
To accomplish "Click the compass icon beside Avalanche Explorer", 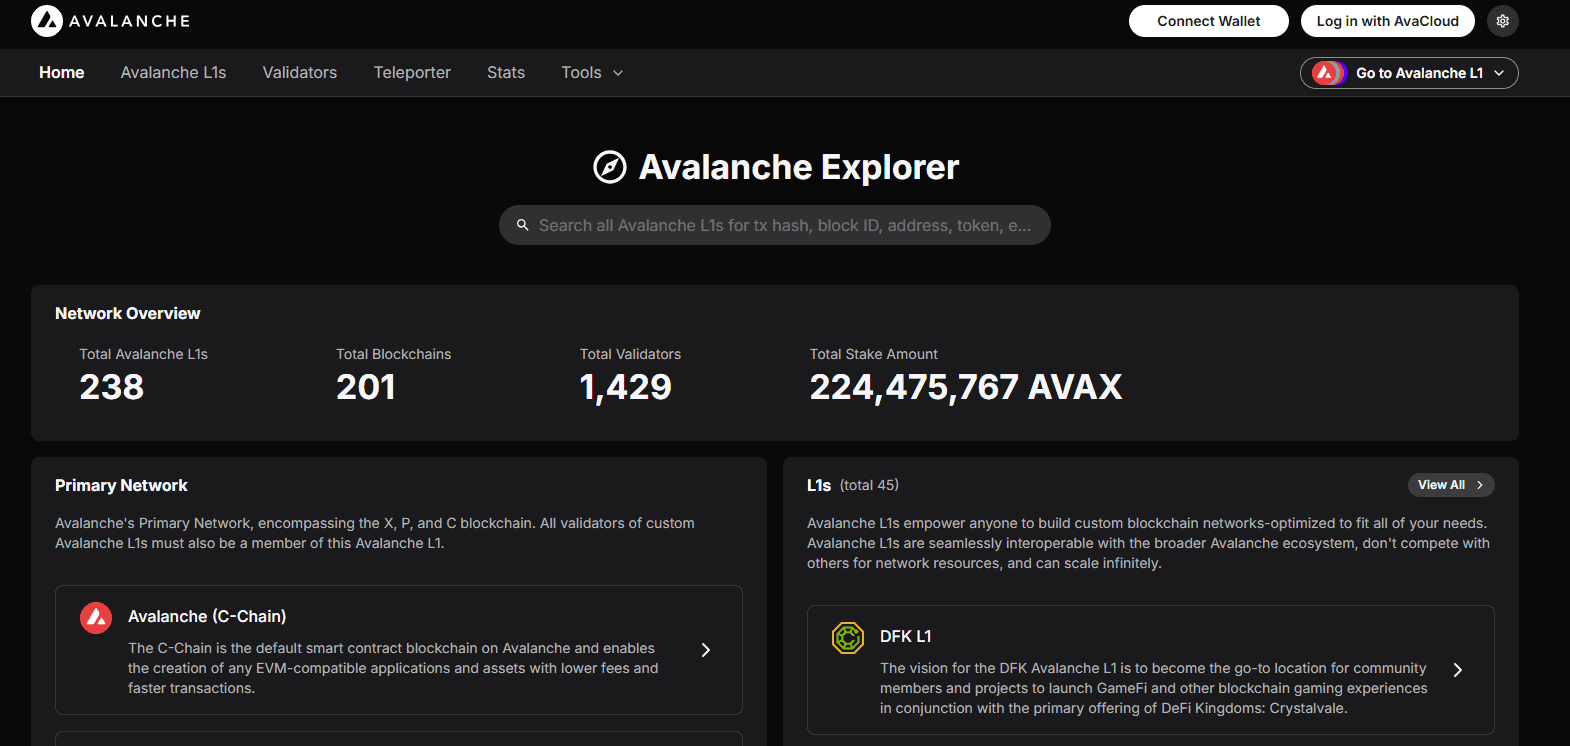I will pyautogui.click(x=610, y=167).
